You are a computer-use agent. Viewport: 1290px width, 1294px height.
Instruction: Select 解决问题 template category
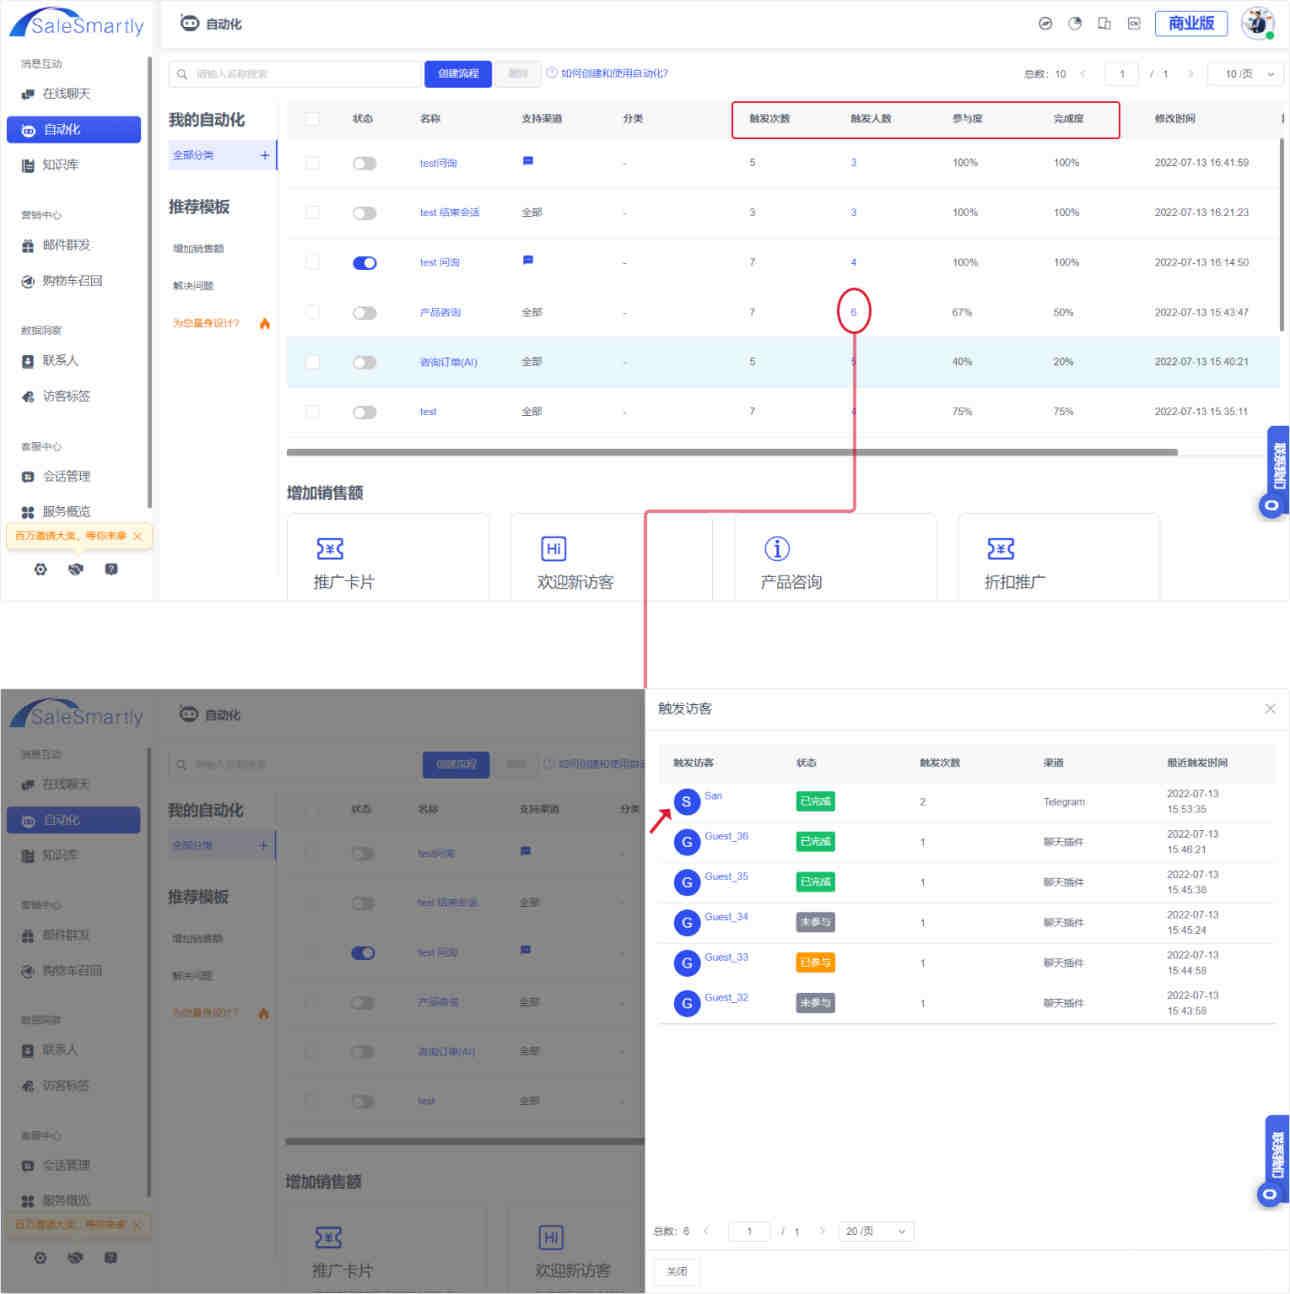point(193,286)
